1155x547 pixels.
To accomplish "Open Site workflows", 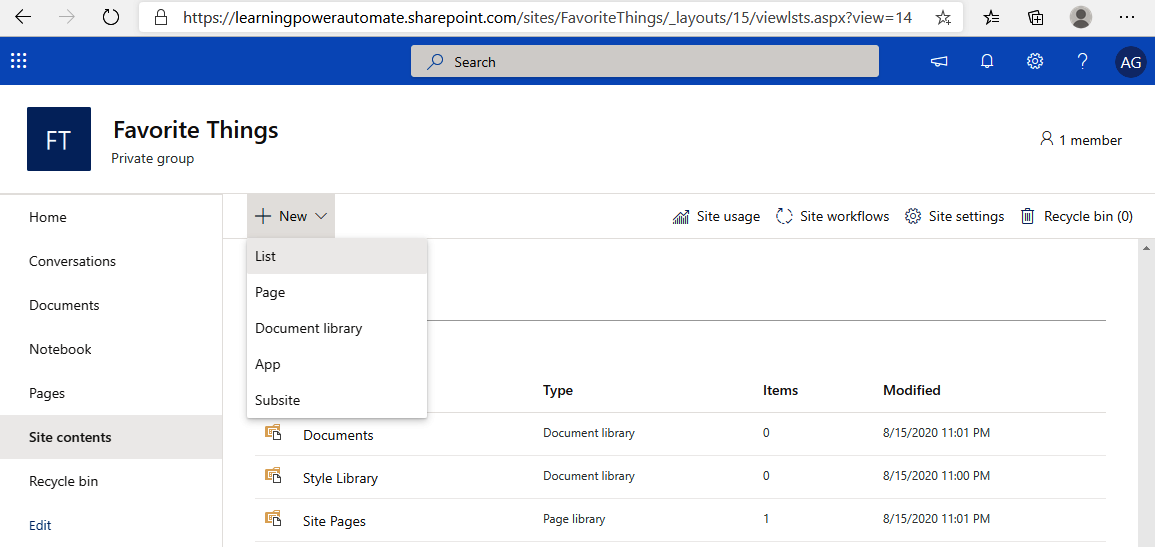I will tap(833, 217).
